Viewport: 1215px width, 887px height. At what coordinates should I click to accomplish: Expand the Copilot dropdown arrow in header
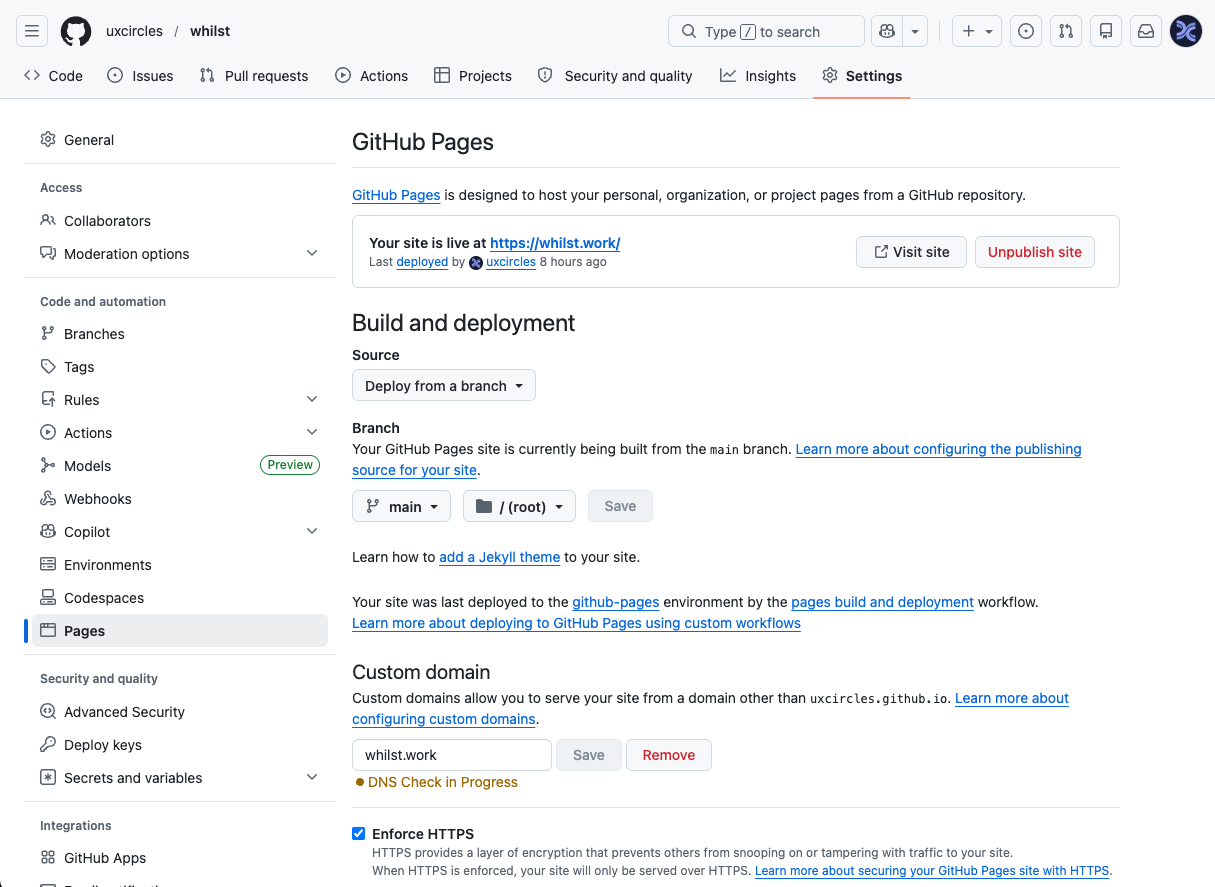click(x=915, y=31)
